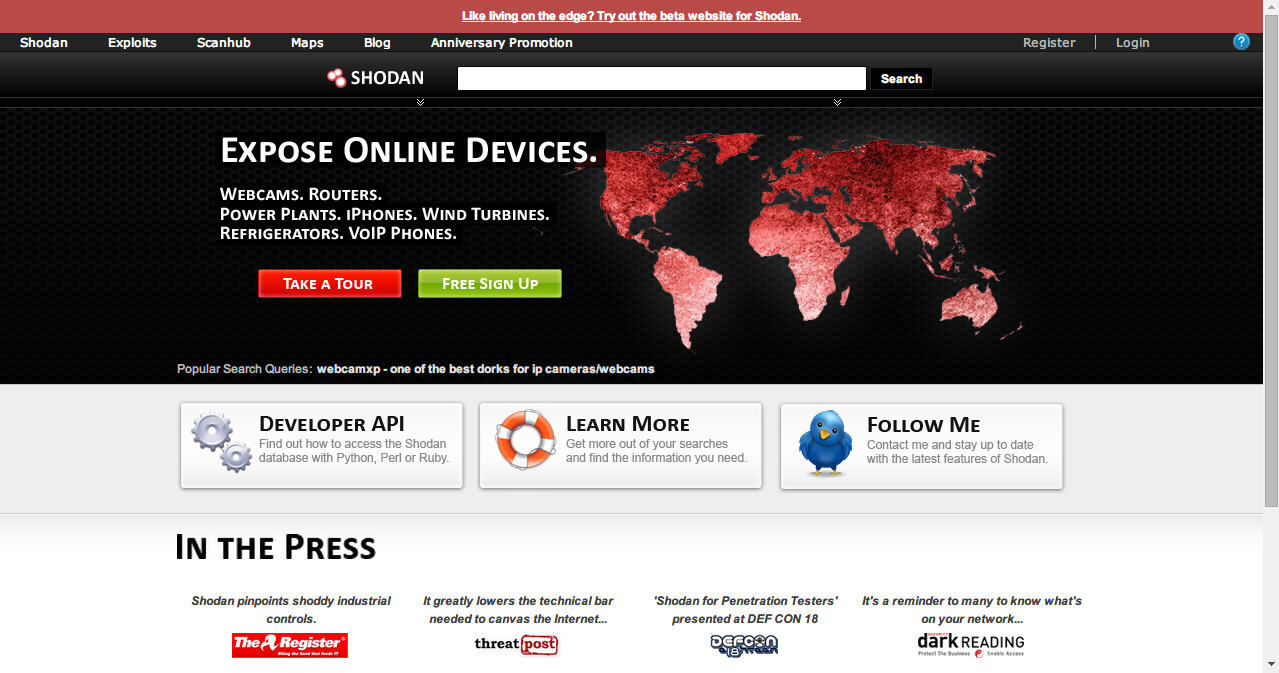The height and width of the screenshot is (673, 1279).
Task: Open Maps in the navigation bar
Action: pos(307,43)
